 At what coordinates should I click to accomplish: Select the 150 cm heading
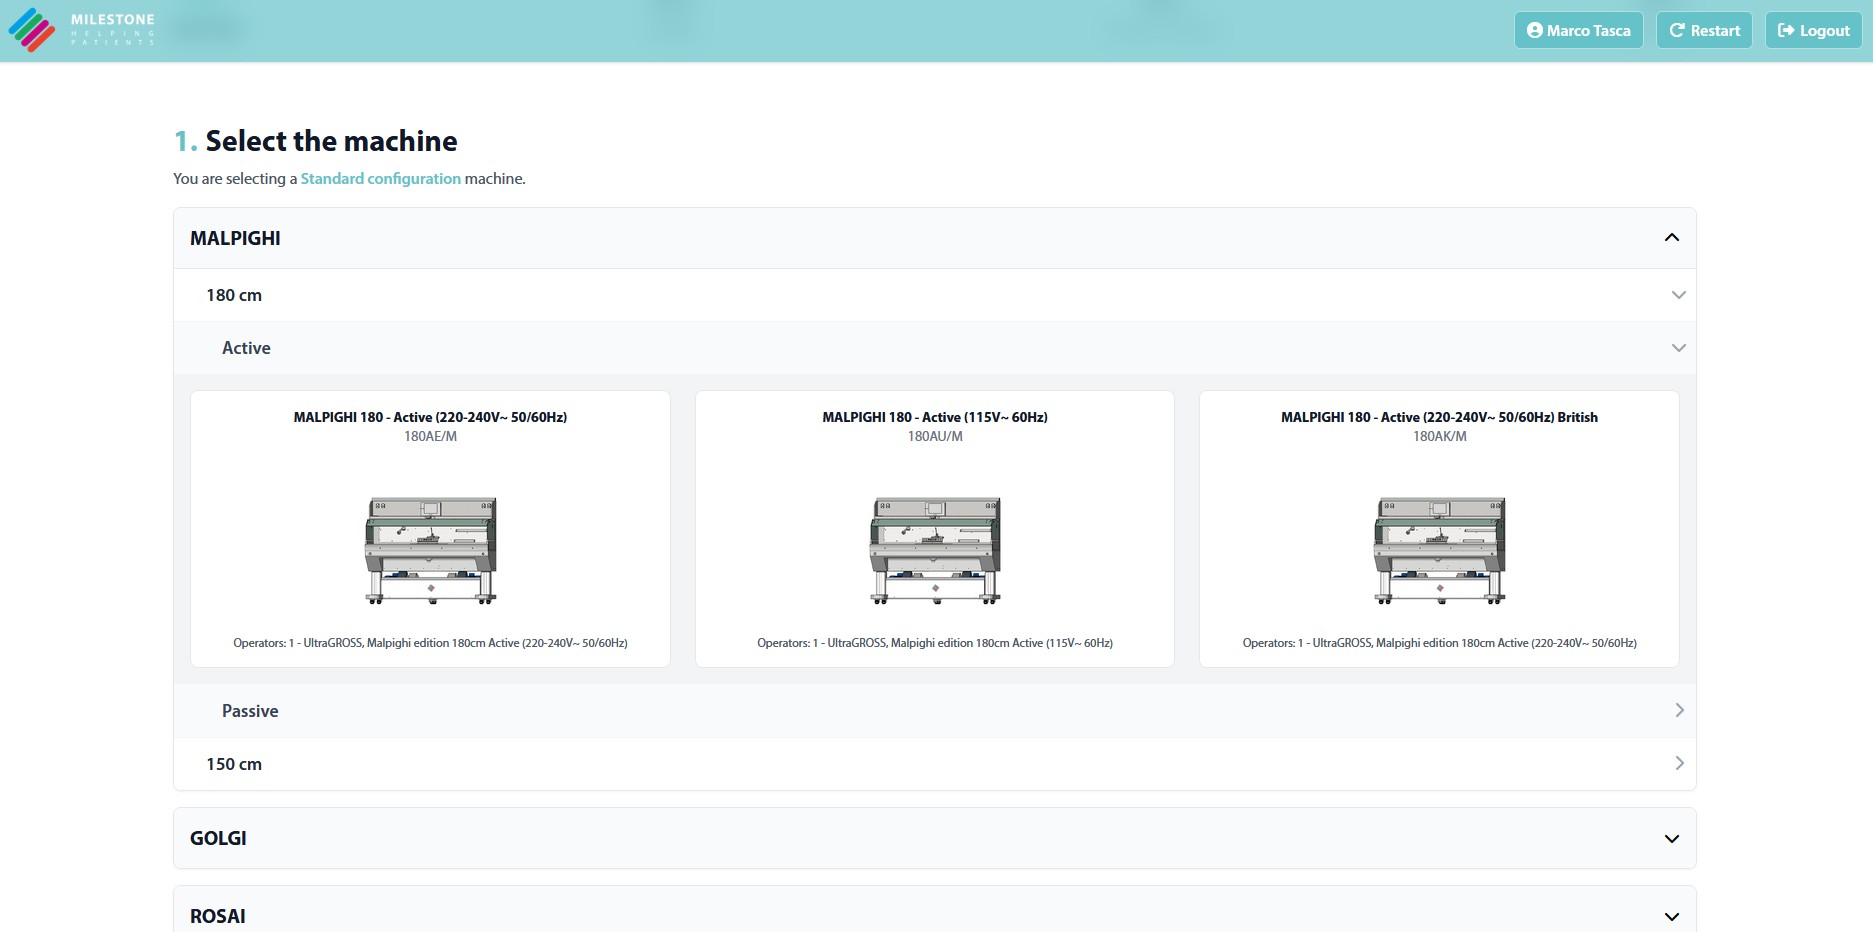234,764
